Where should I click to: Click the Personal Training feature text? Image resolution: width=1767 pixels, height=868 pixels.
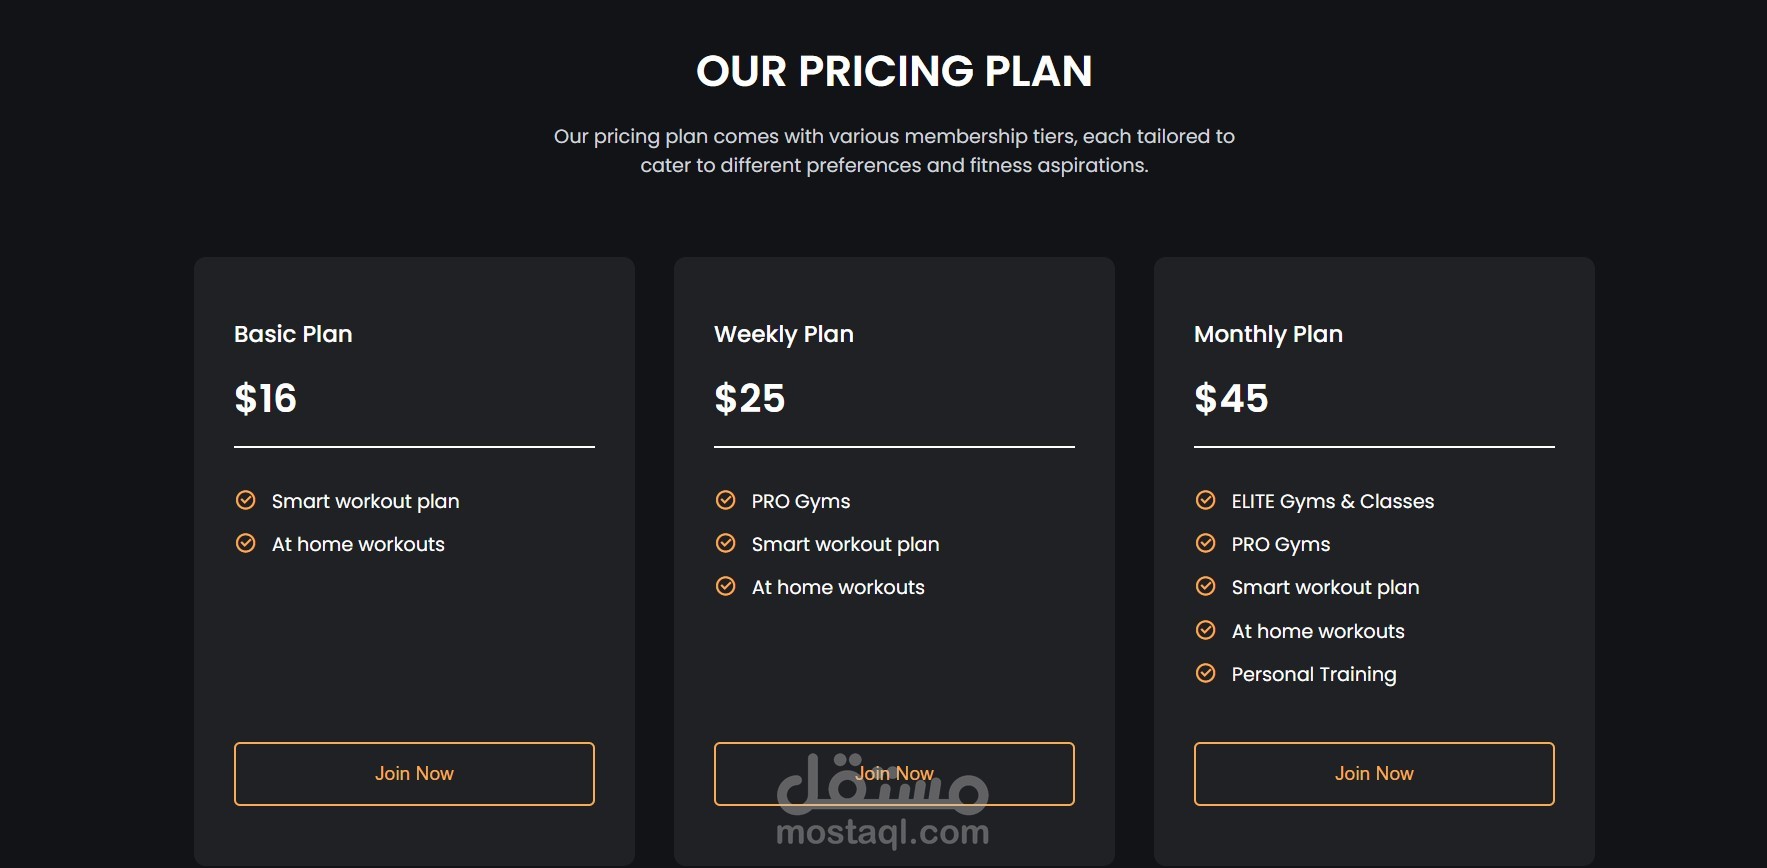1313,674
